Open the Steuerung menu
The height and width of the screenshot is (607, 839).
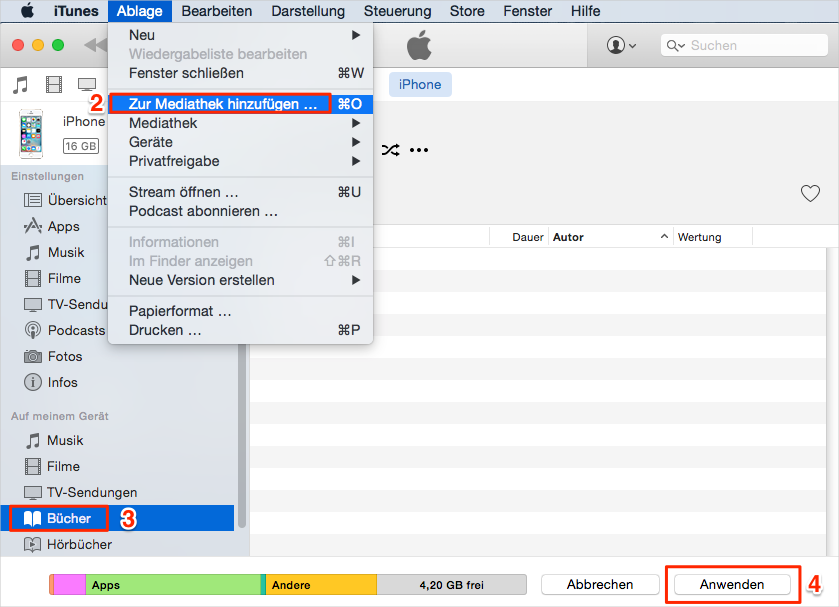(398, 11)
